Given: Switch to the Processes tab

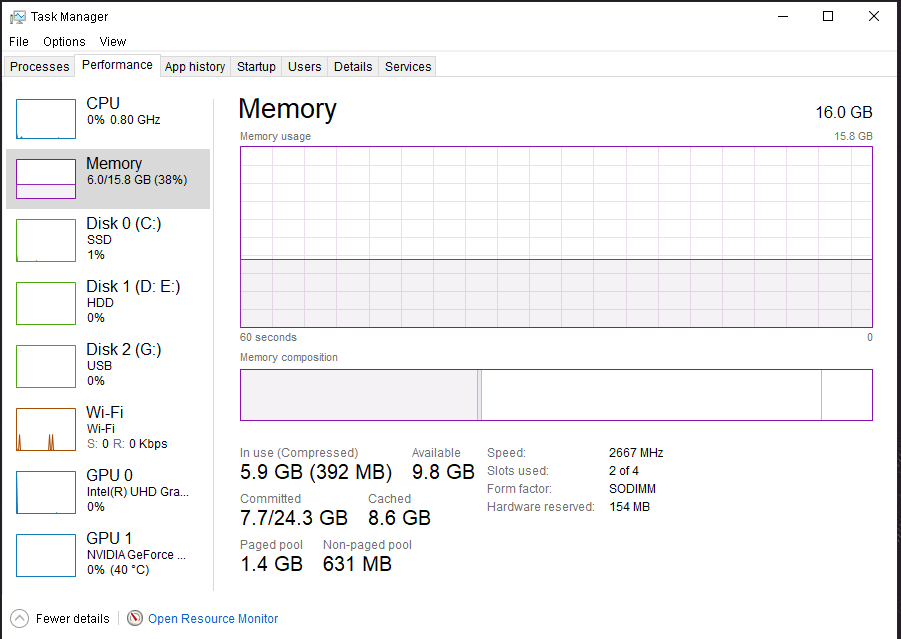Looking at the screenshot, I should (40, 67).
